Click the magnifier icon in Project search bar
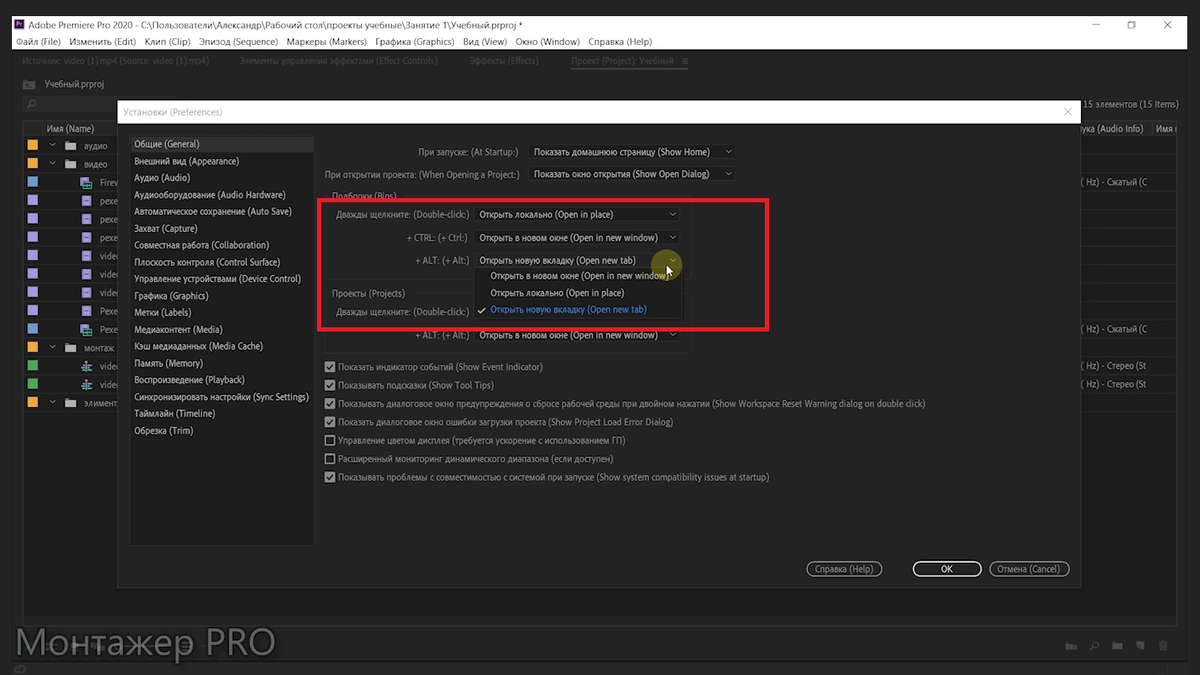1200x675 pixels. [31, 104]
